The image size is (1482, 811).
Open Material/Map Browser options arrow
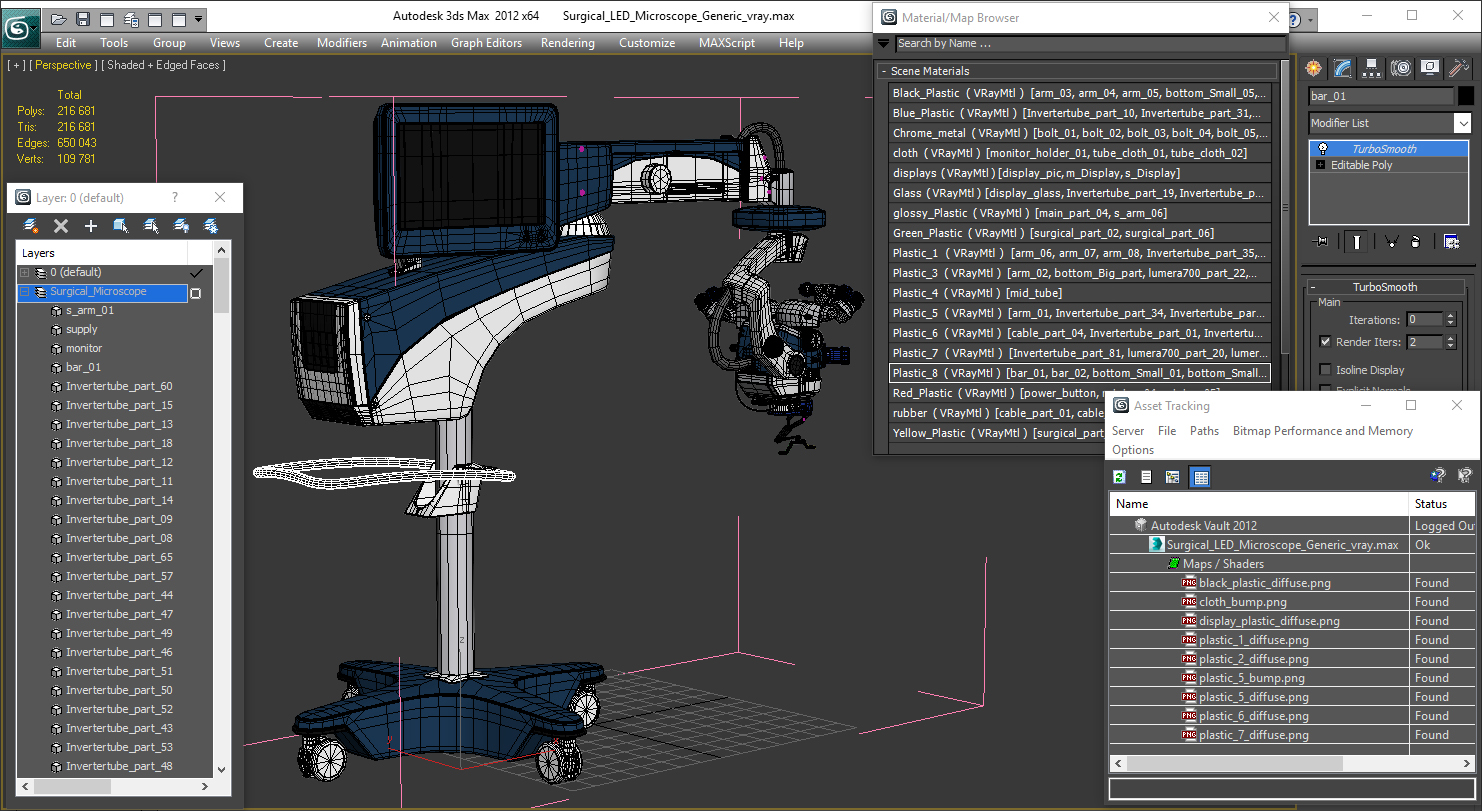[883, 44]
